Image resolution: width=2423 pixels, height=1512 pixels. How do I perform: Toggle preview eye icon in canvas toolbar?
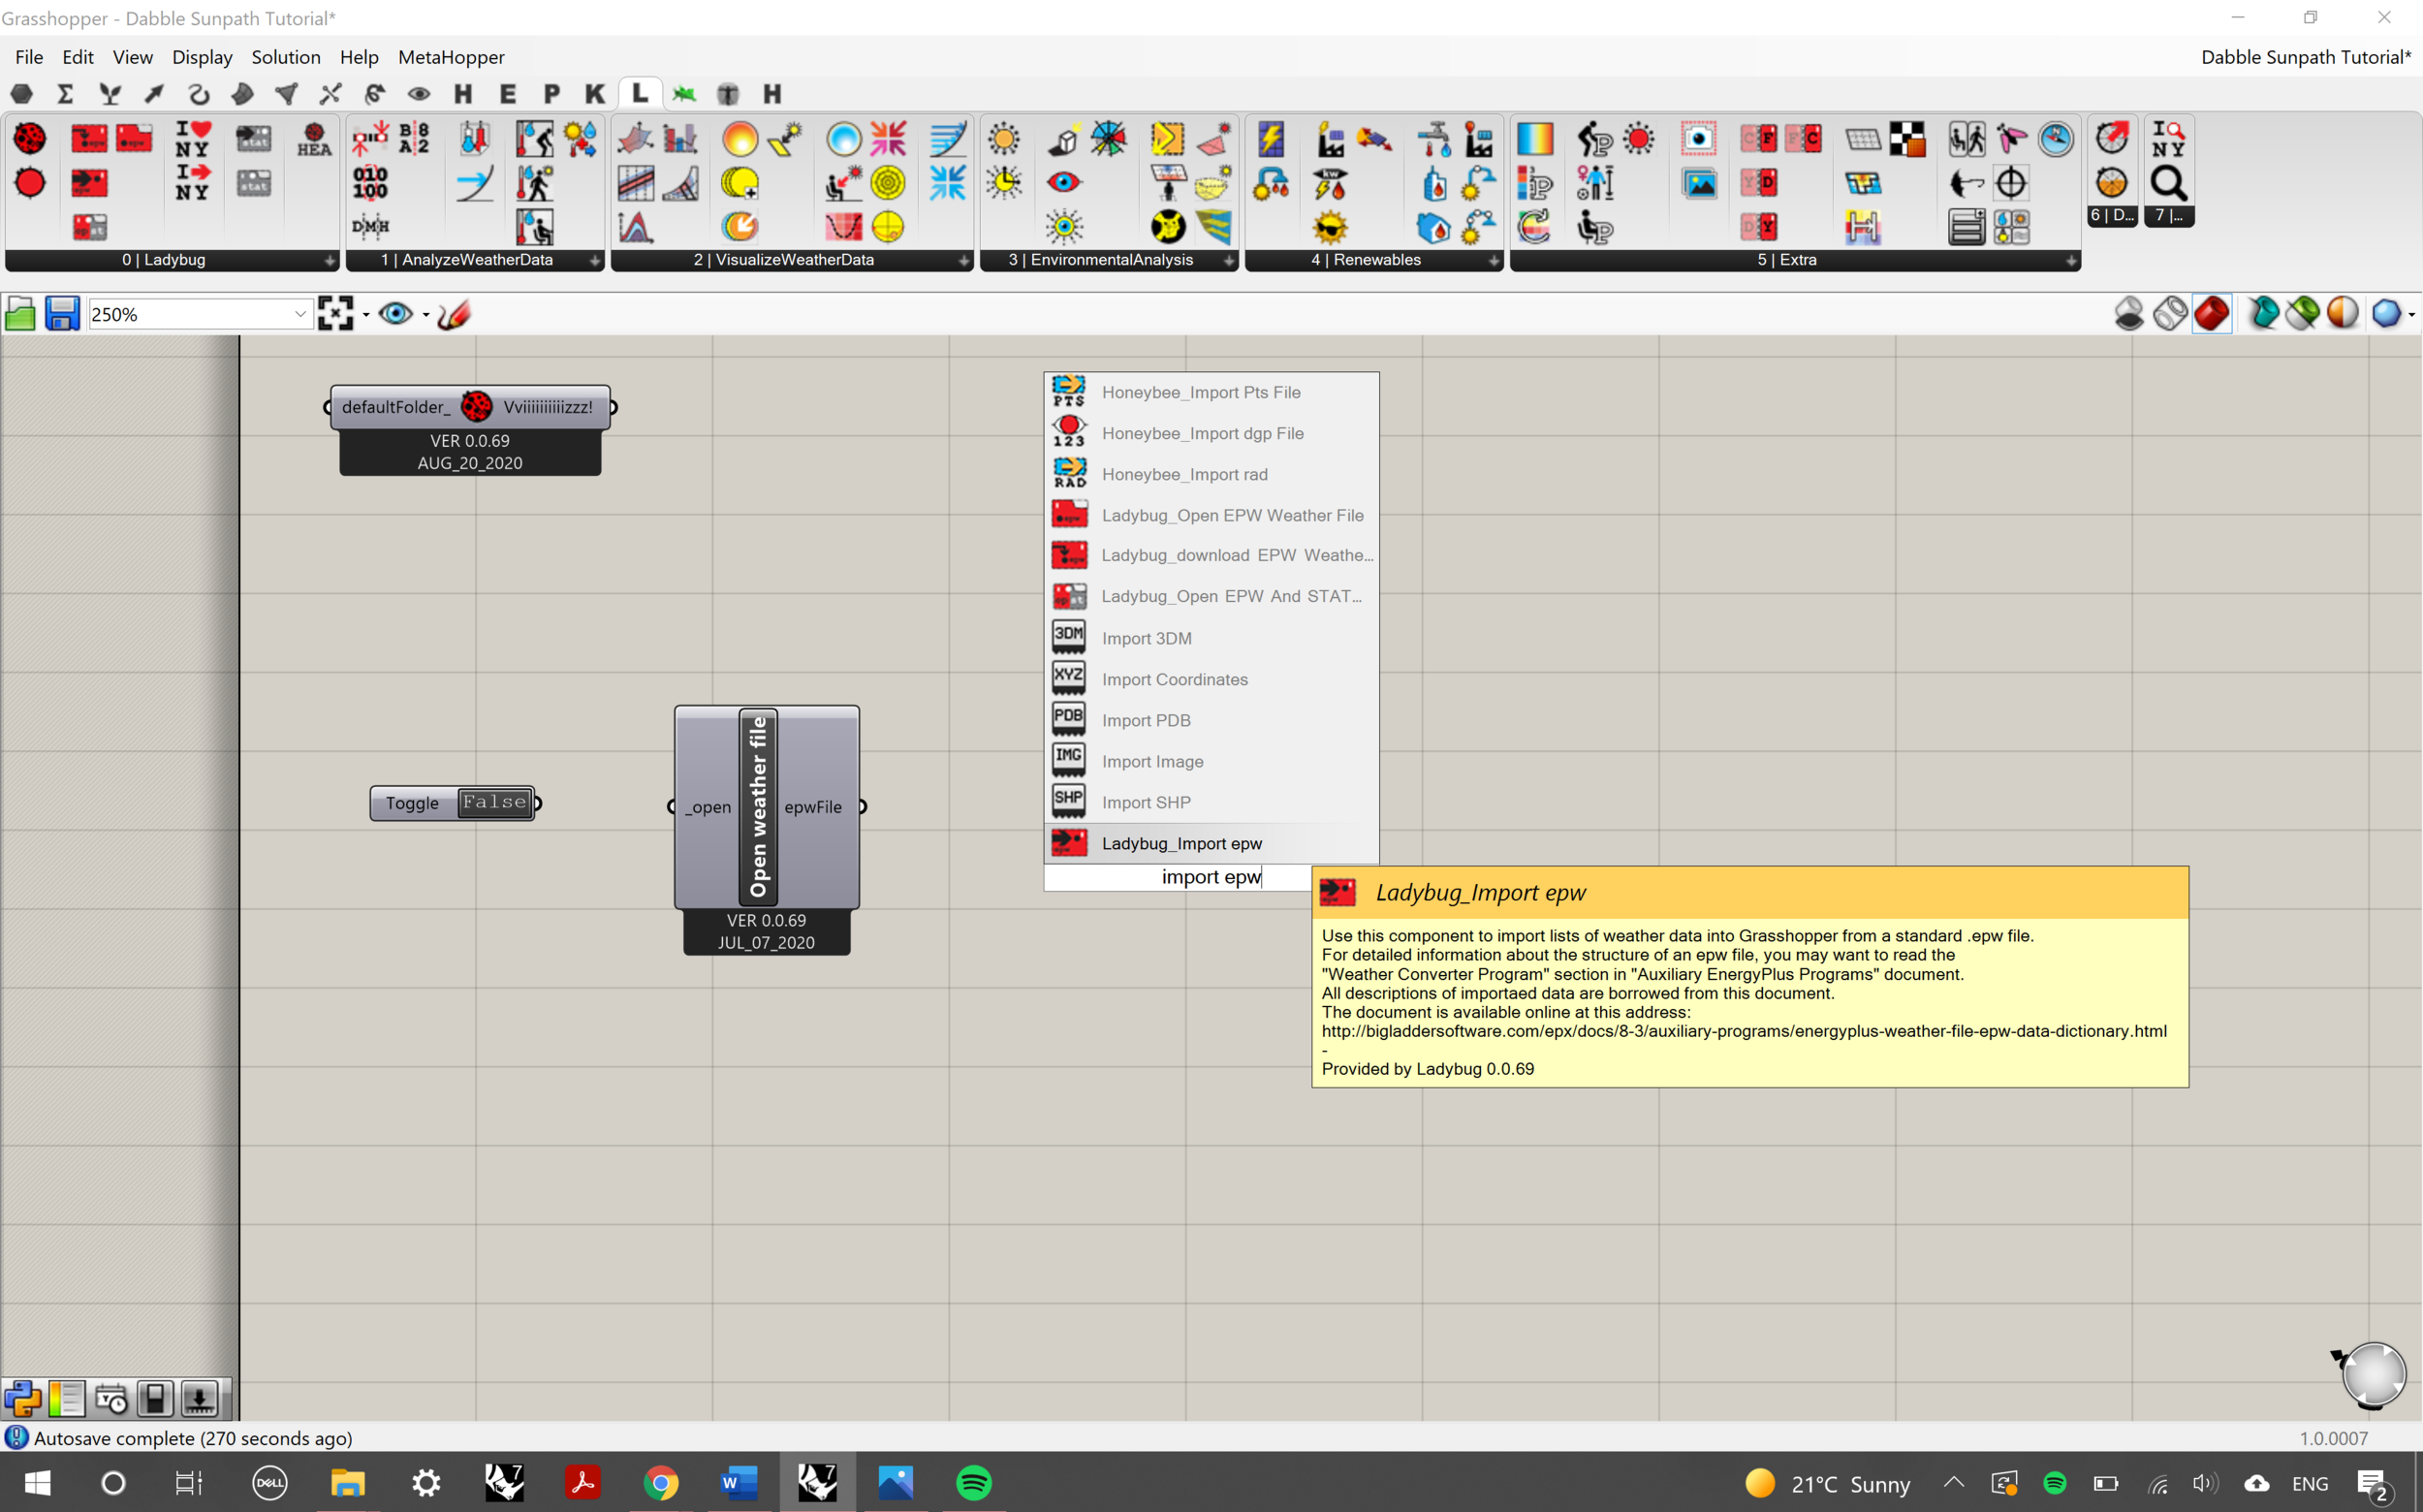point(396,314)
